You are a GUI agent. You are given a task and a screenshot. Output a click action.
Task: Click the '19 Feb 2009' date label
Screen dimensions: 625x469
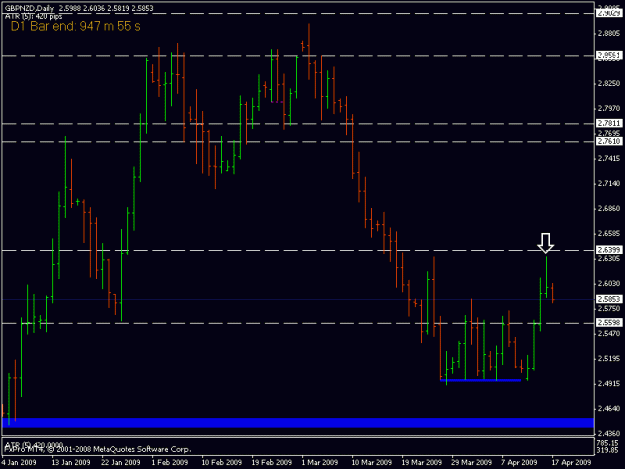pos(272,462)
